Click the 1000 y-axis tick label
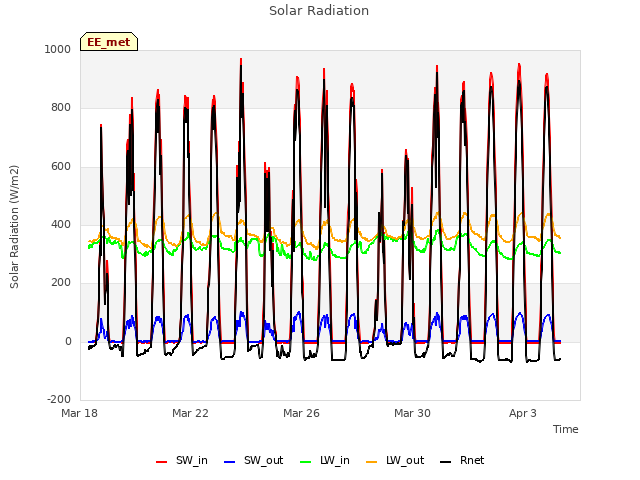This screenshot has width=640, height=480. coord(58,49)
